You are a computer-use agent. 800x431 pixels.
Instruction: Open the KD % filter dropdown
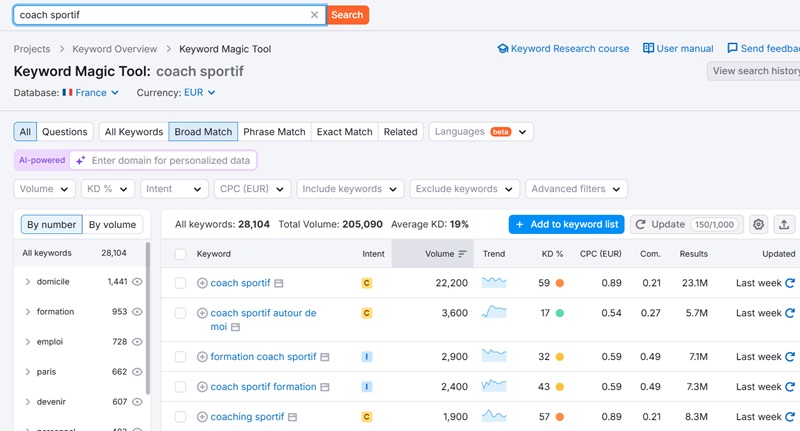pos(108,189)
